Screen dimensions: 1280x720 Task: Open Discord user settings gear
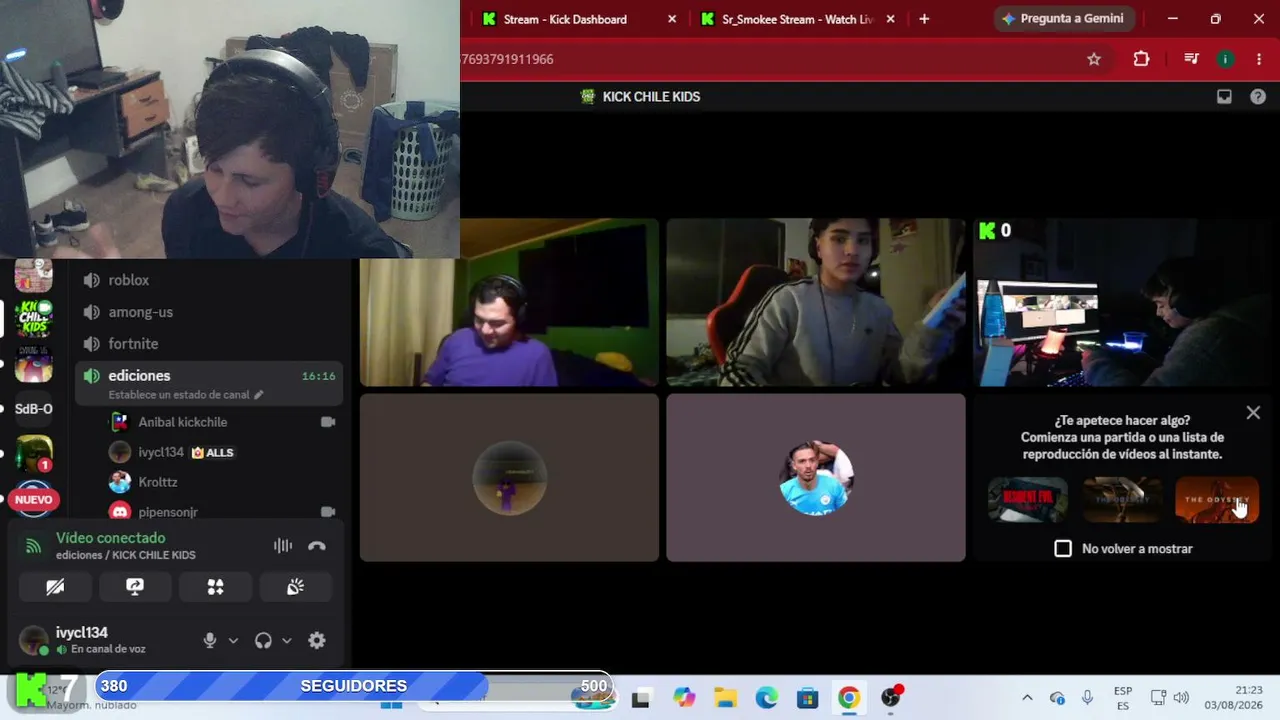[x=317, y=641]
